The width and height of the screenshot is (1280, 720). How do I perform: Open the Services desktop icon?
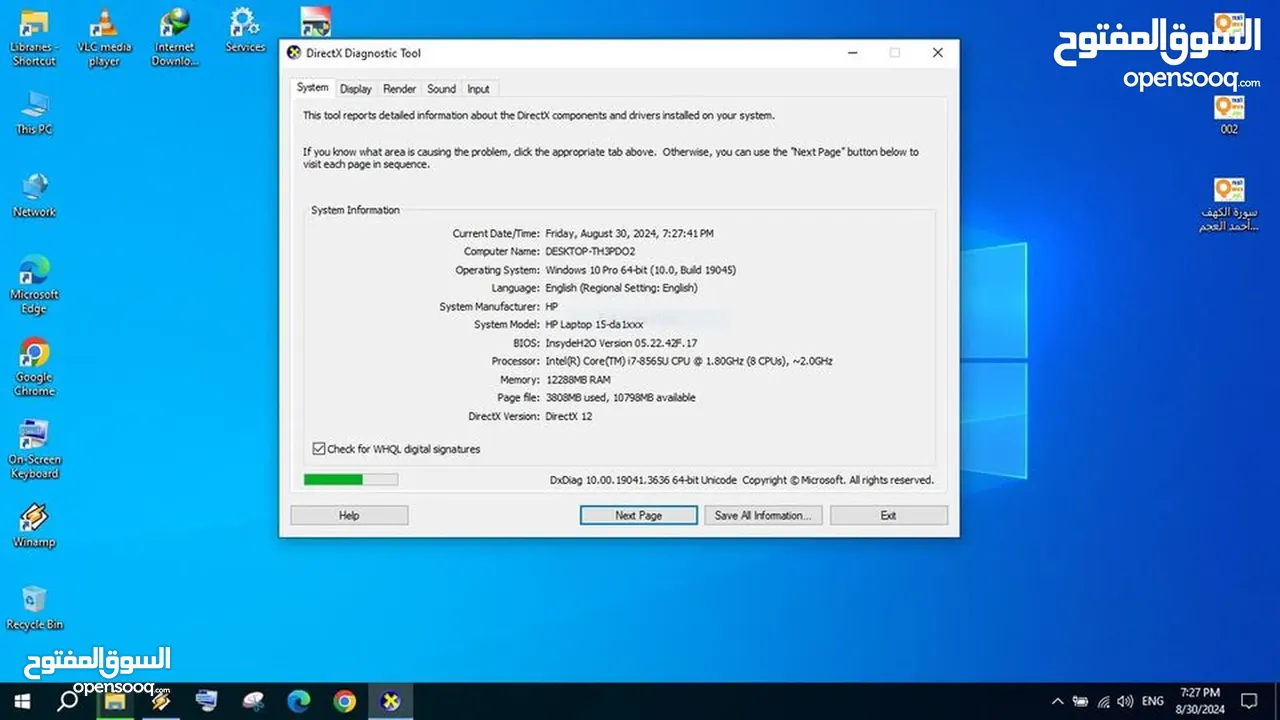[245, 31]
